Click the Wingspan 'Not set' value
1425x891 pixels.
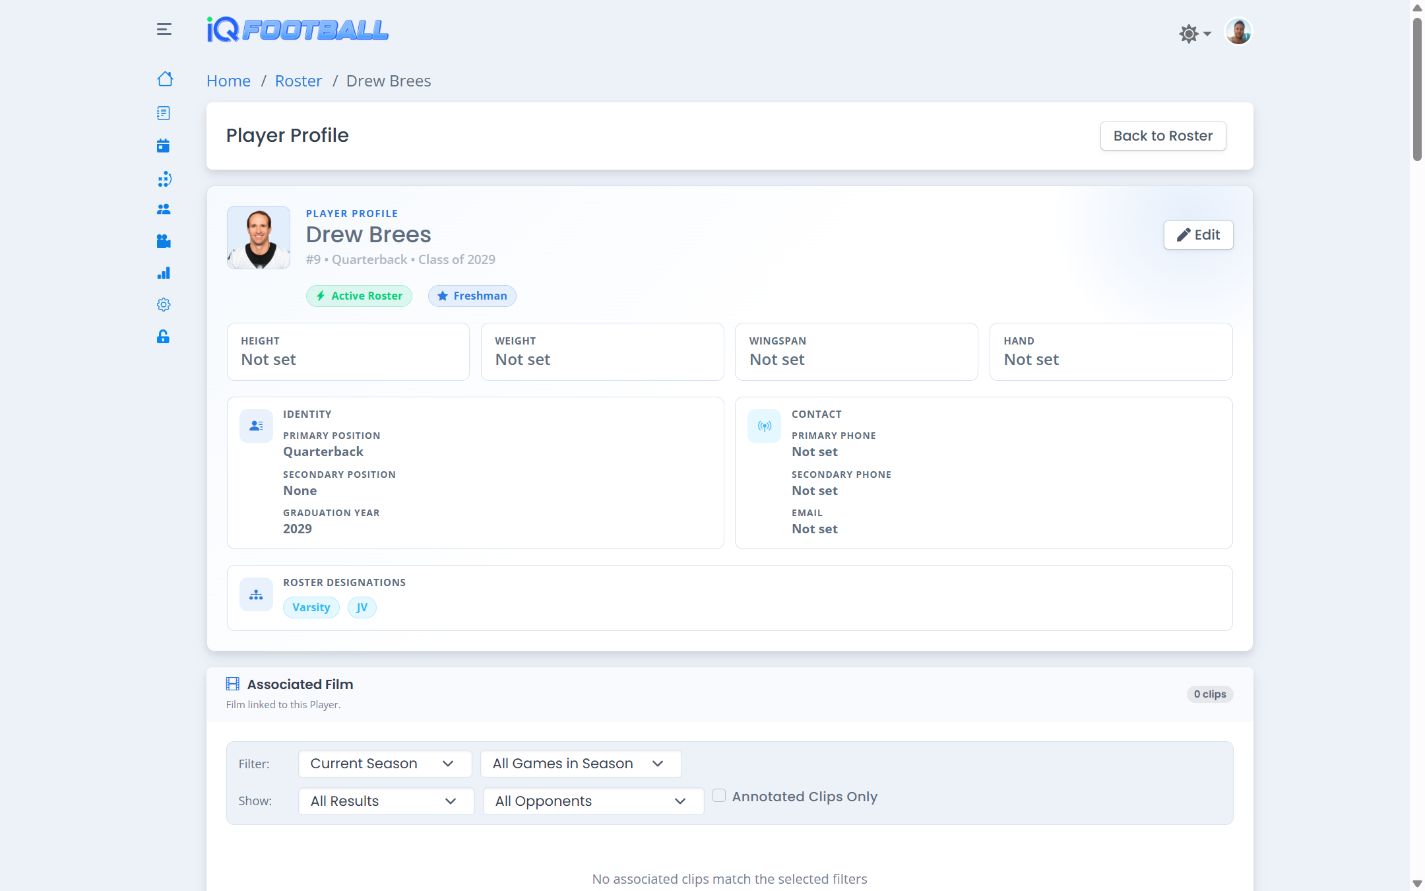click(x=777, y=360)
